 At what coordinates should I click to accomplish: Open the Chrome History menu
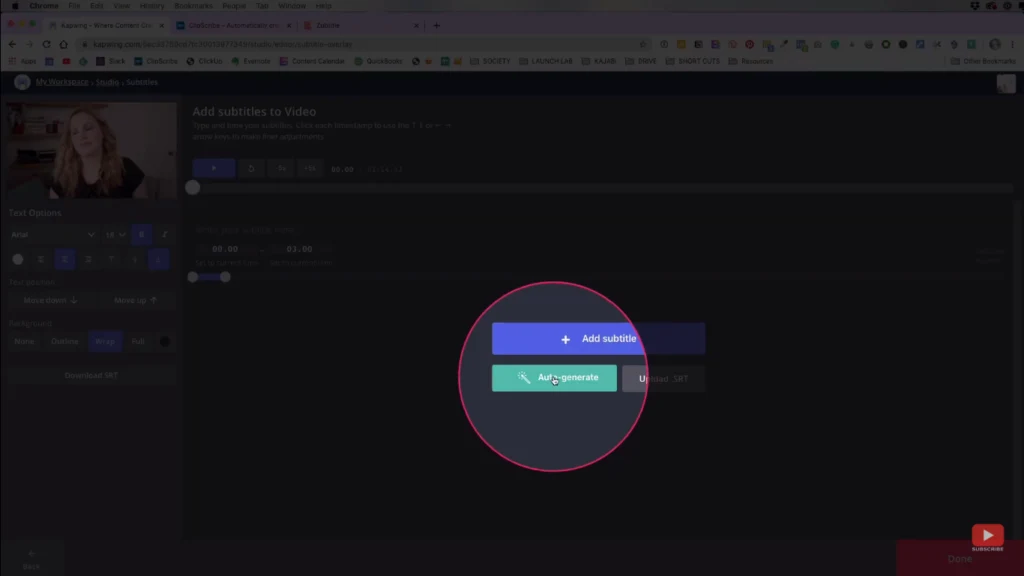pos(152,6)
